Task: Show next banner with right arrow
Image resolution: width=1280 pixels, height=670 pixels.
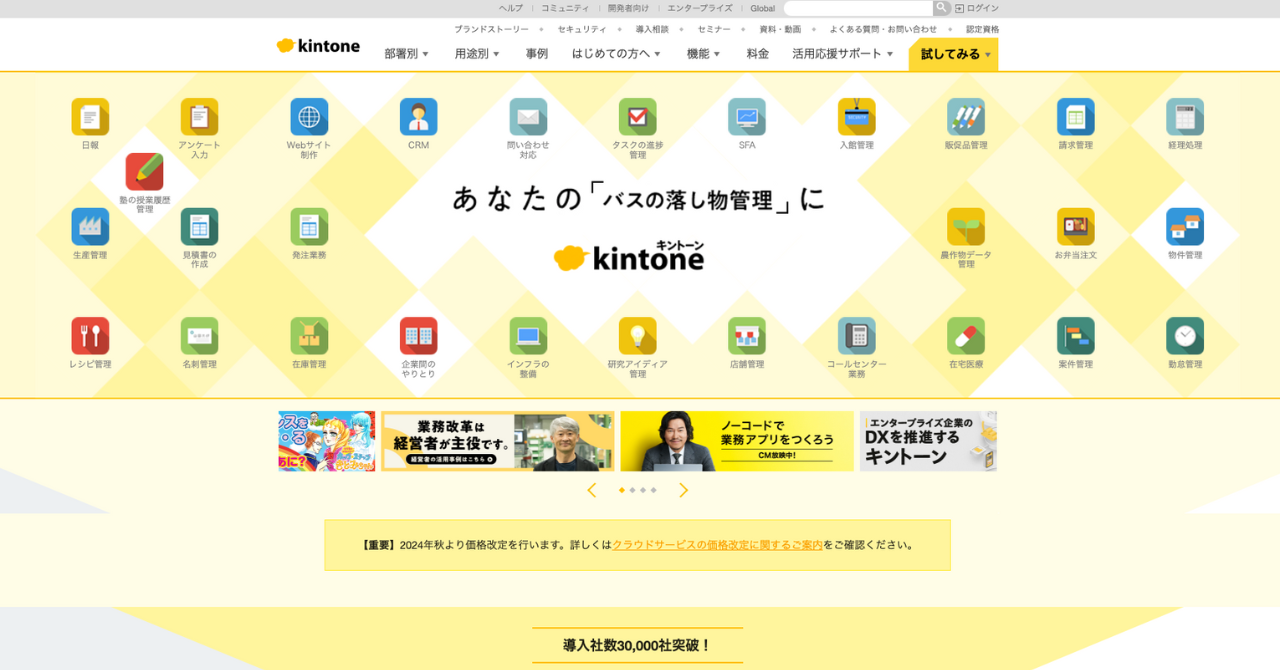Action: (684, 490)
